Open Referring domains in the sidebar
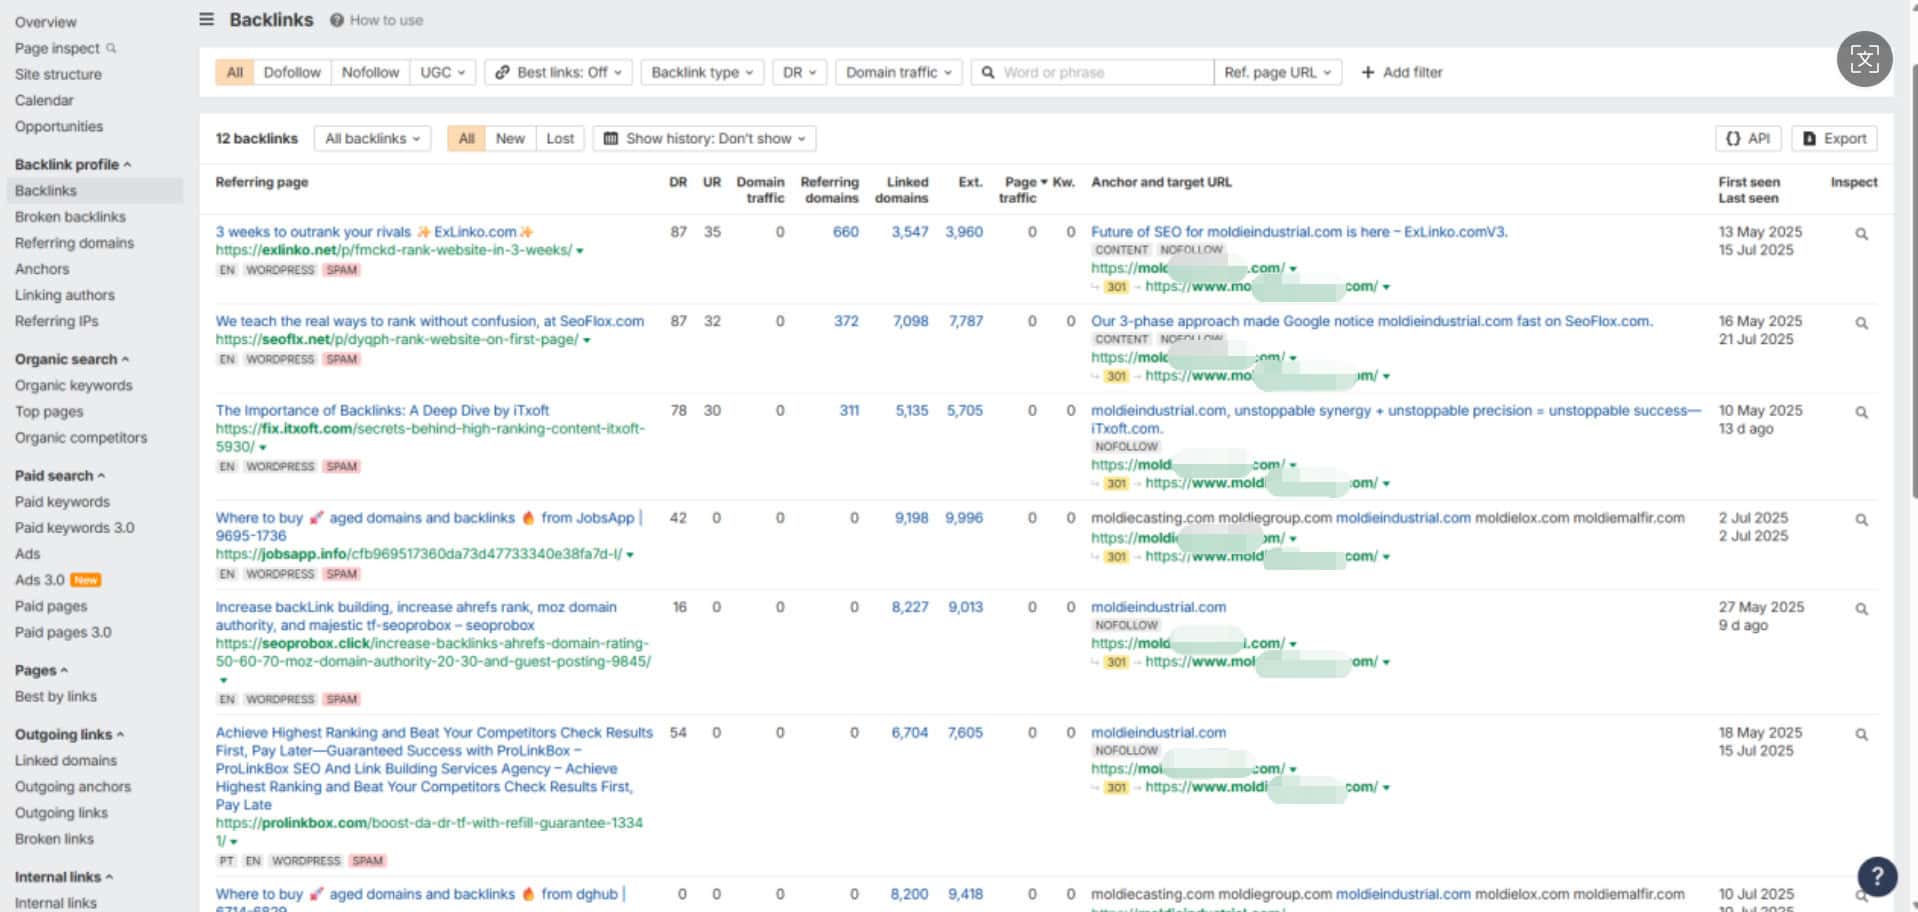1918x912 pixels. 74,243
